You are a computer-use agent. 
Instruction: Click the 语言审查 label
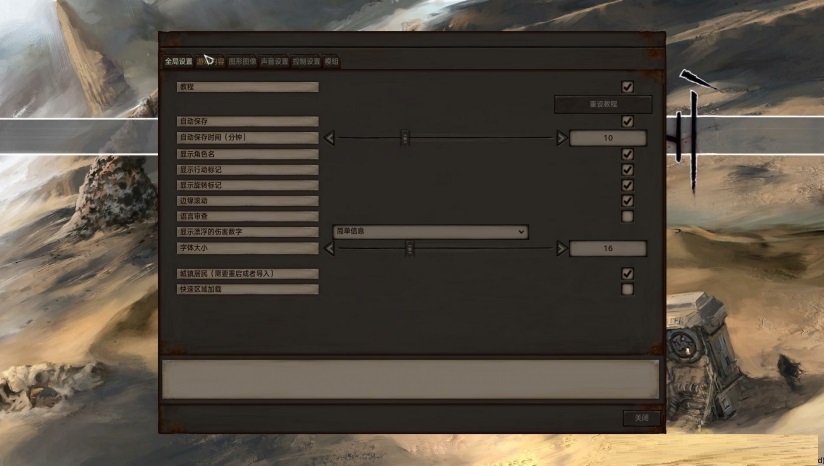[248, 216]
